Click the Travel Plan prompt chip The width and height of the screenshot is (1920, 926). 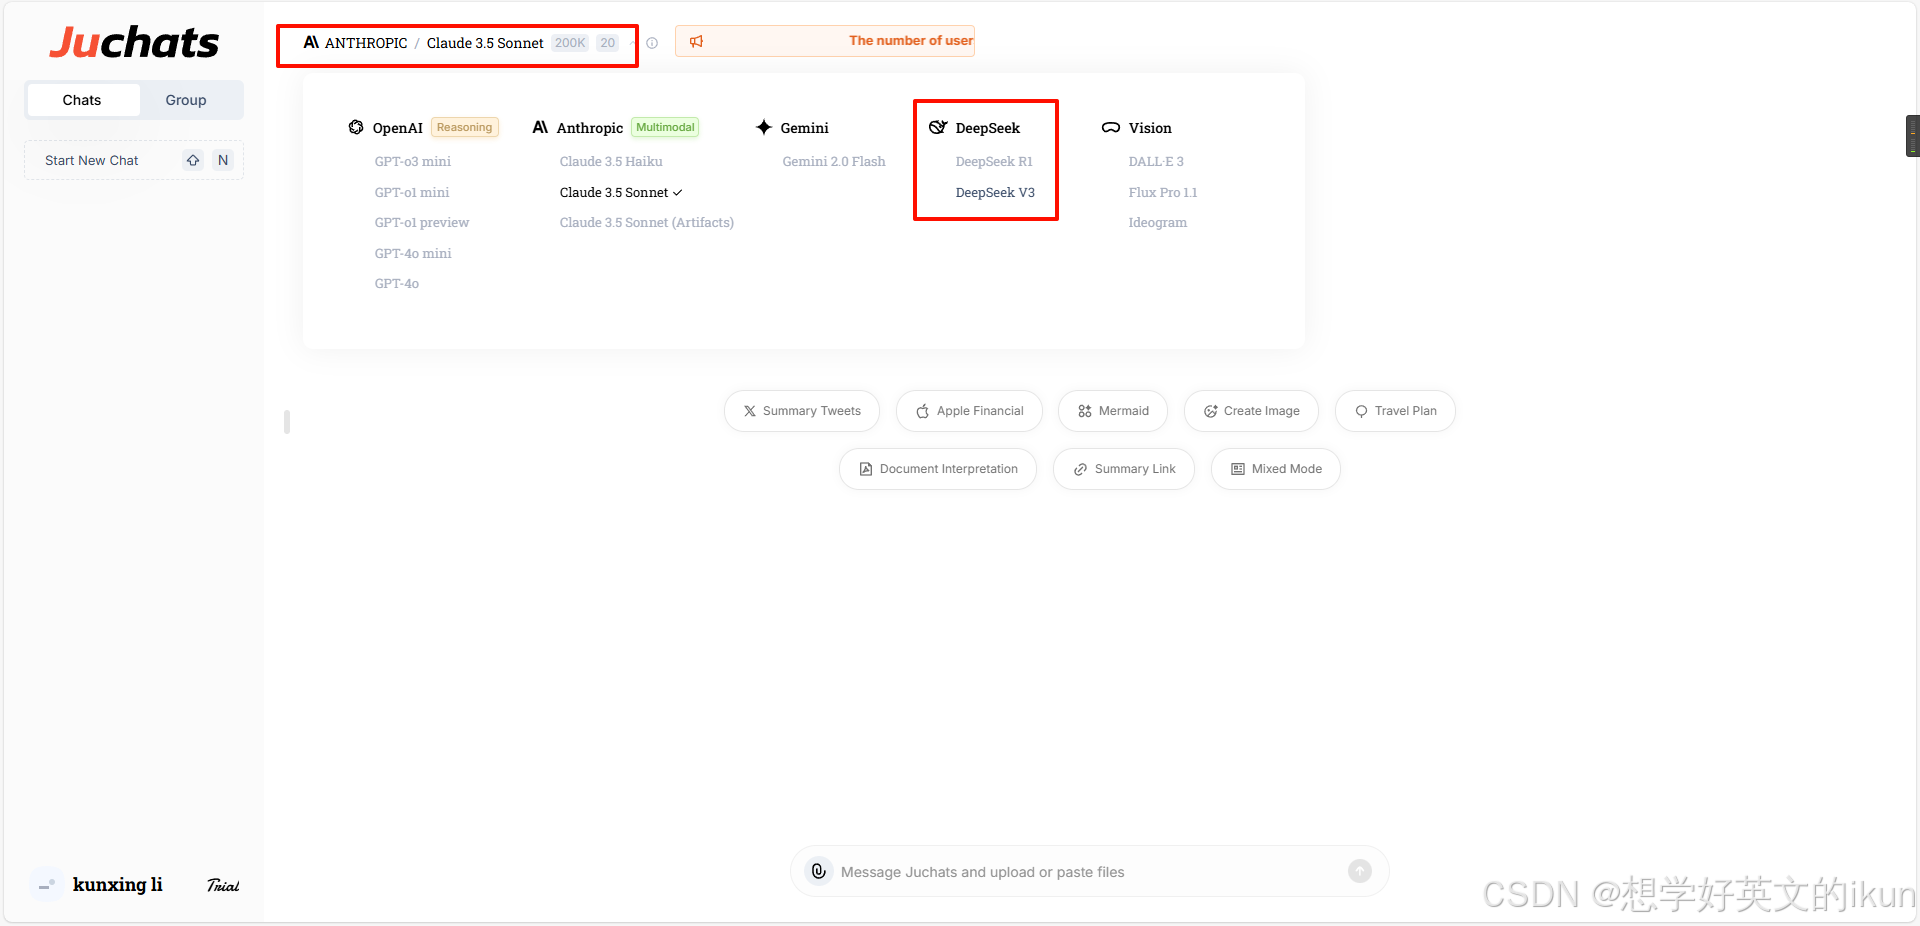pos(1395,411)
